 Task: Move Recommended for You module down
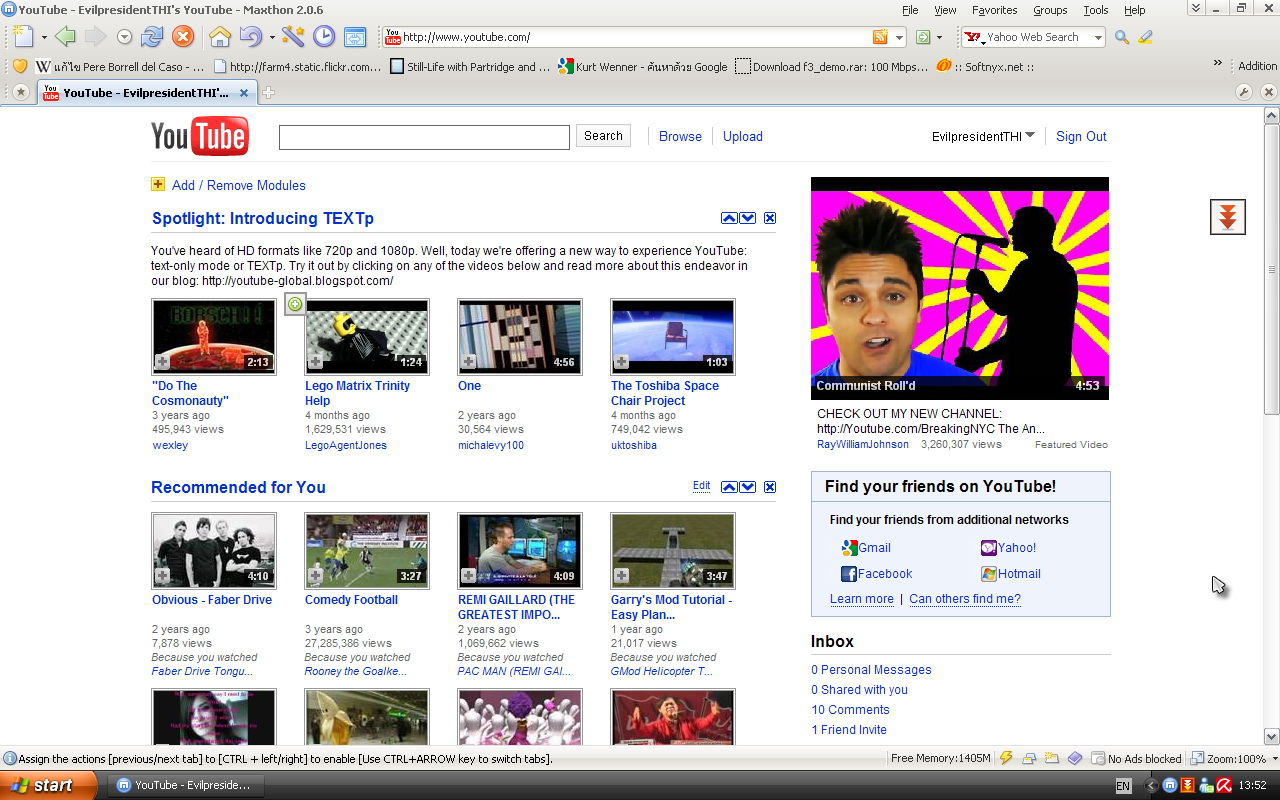click(x=747, y=487)
